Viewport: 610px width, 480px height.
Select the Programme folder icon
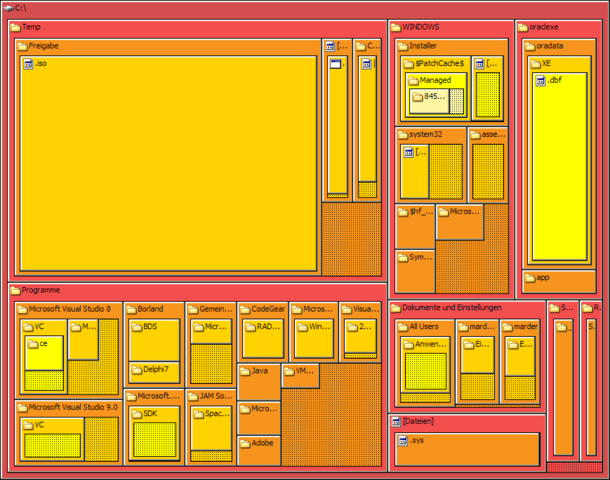15,291
